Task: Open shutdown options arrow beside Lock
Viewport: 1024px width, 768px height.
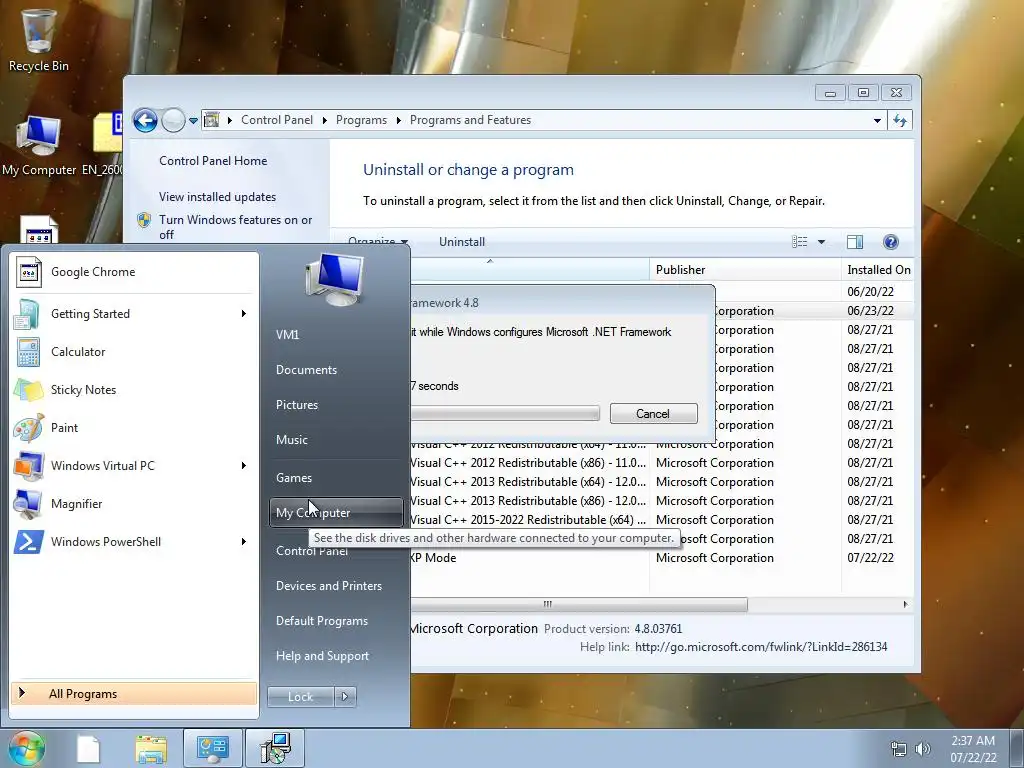Action: coord(345,697)
